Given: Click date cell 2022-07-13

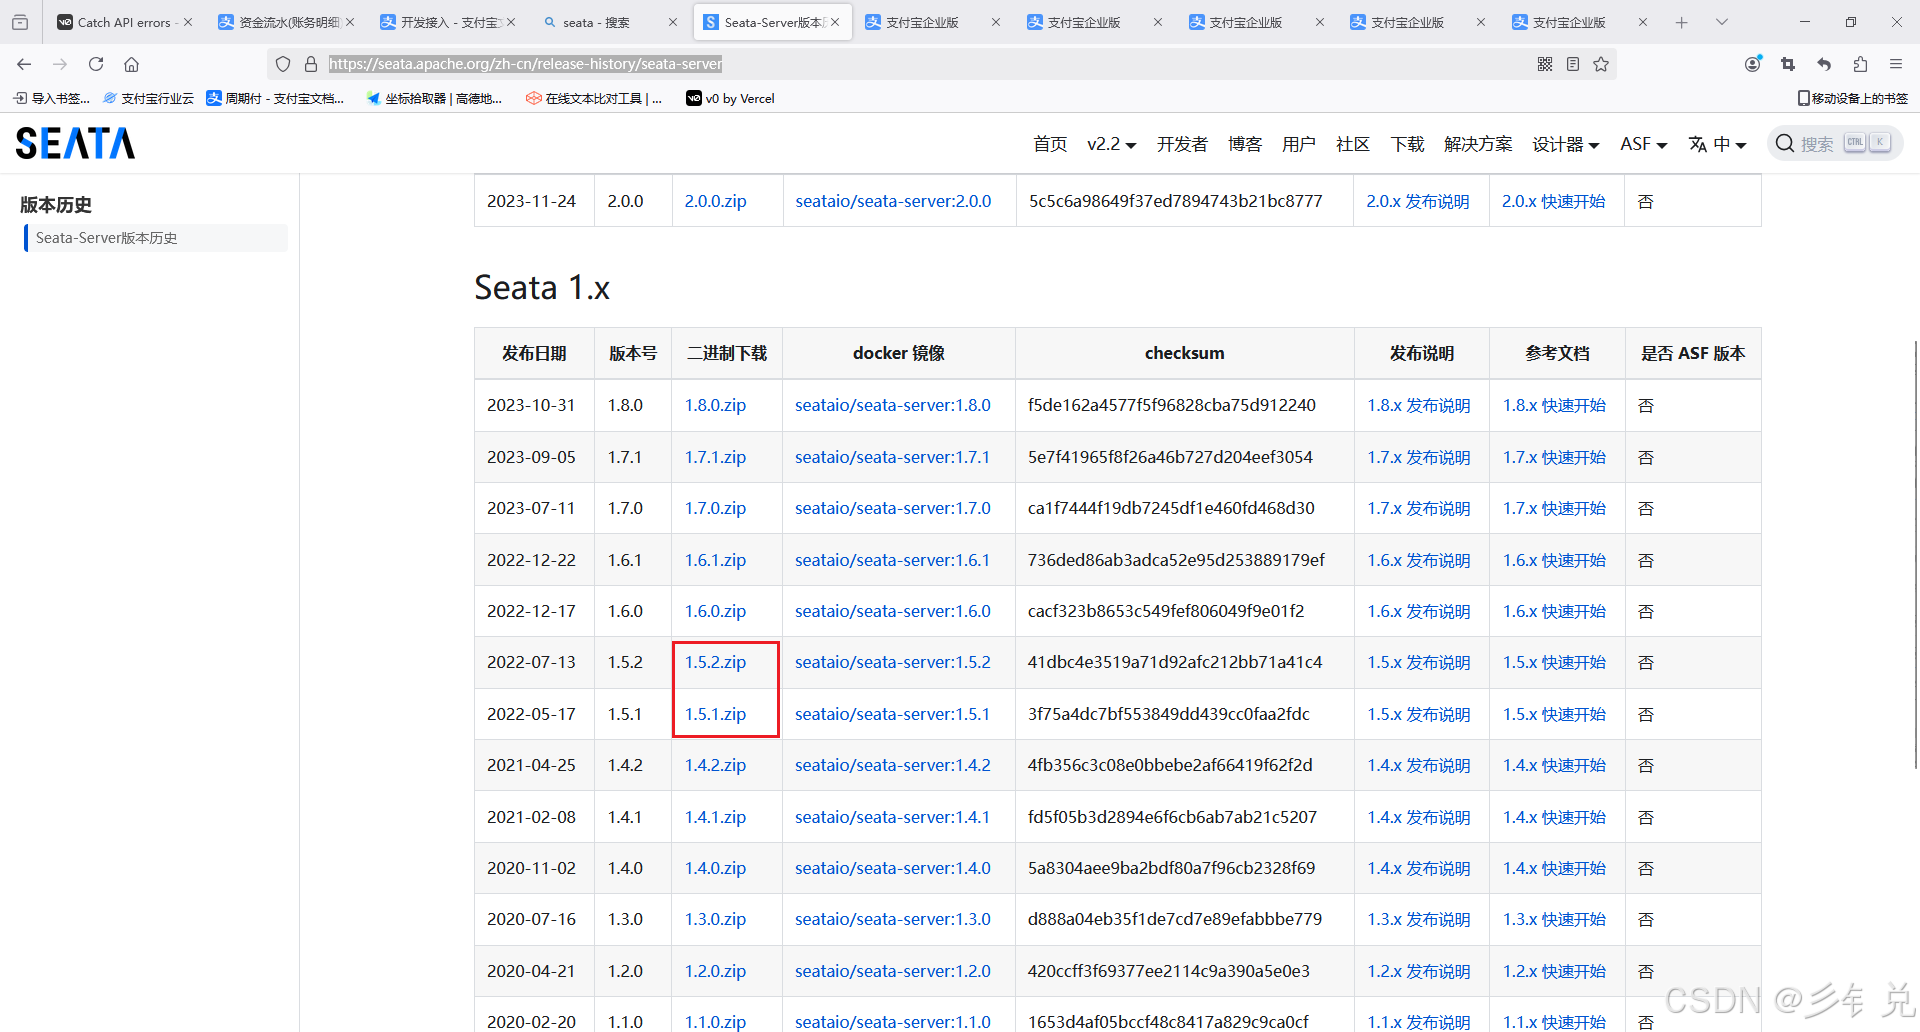Looking at the screenshot, I should (x=531, y=662).
